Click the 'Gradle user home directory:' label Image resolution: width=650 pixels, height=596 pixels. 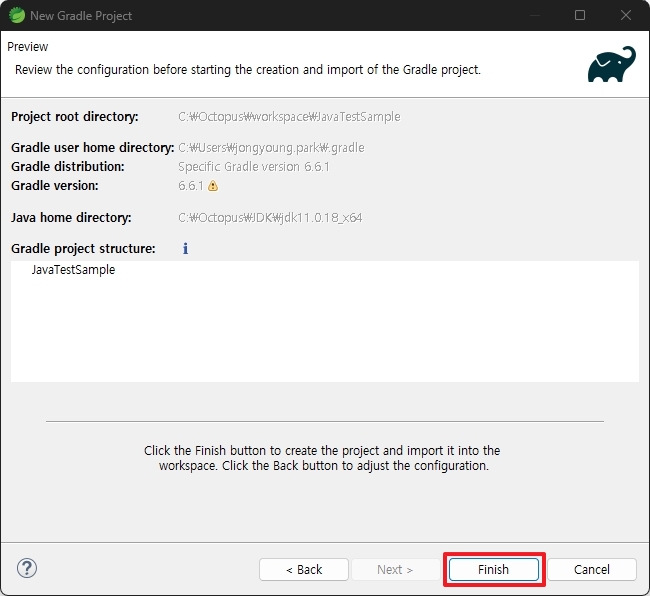pos(92,148)
